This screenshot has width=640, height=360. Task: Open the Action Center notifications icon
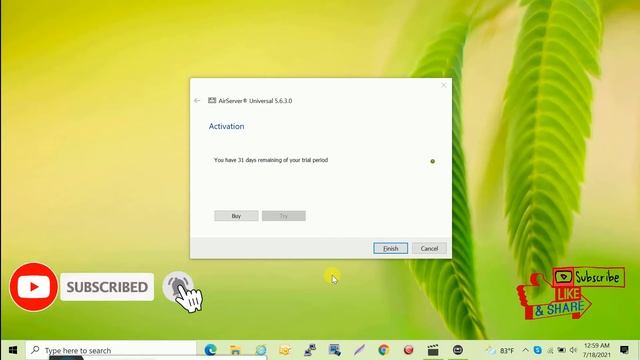pyautogui.click(x=624, y=350)
